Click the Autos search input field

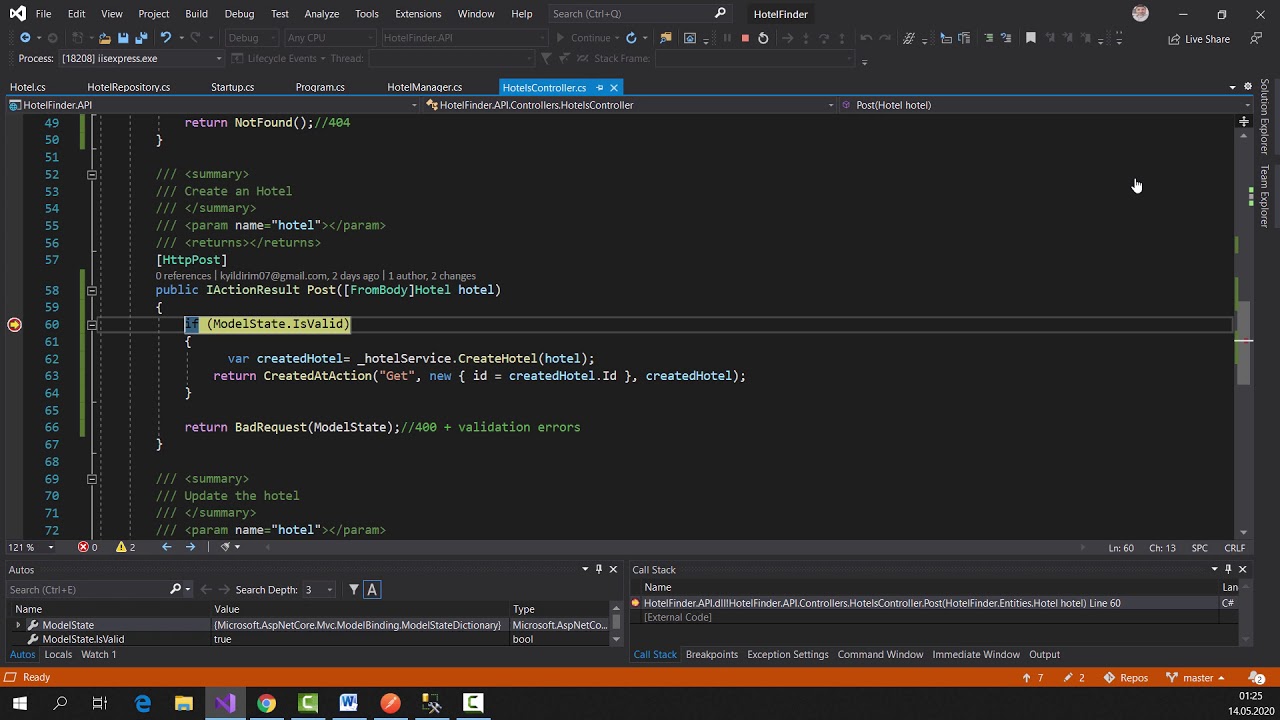click(x=87, y=590)
